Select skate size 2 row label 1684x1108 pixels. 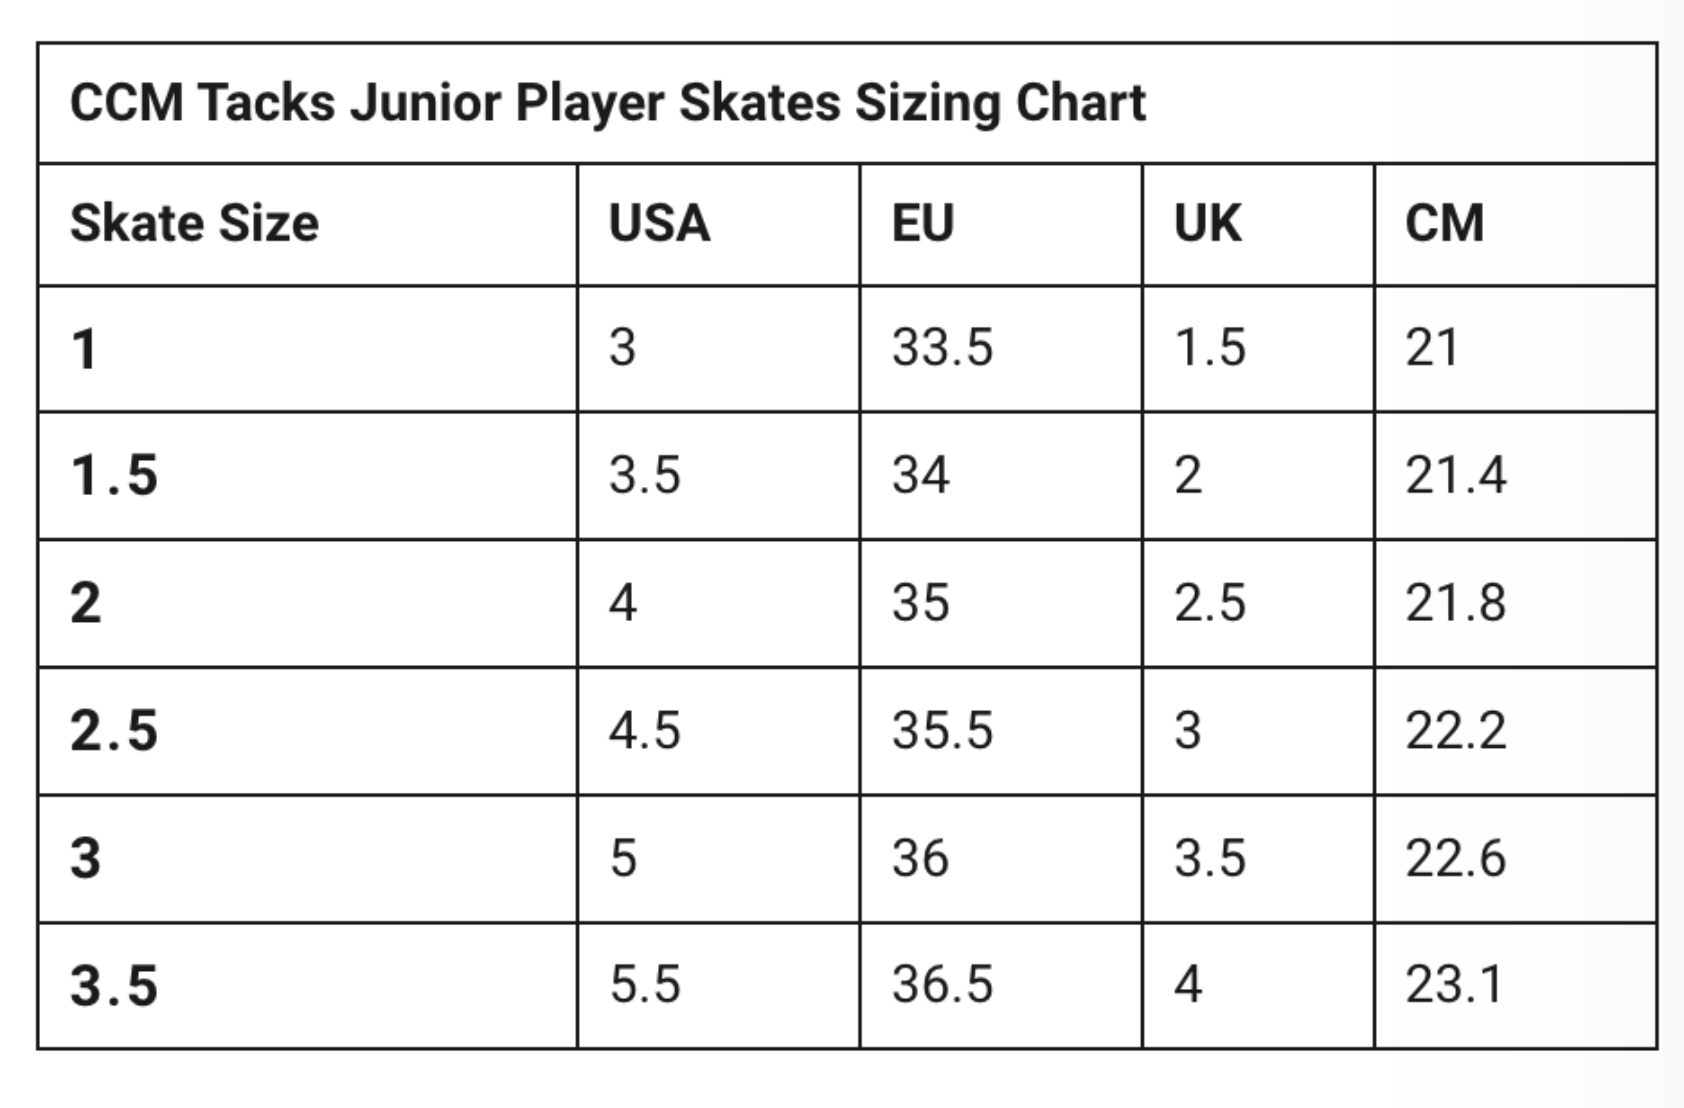(x=85, y=603)
